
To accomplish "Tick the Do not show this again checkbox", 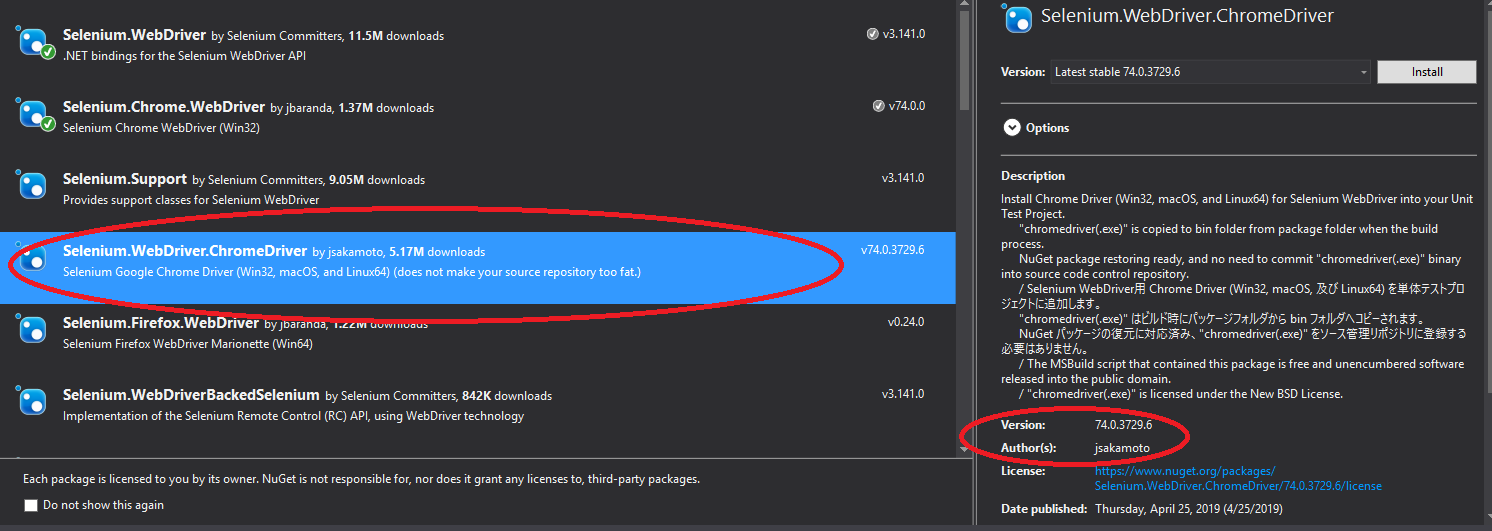I will pos(31,505).
